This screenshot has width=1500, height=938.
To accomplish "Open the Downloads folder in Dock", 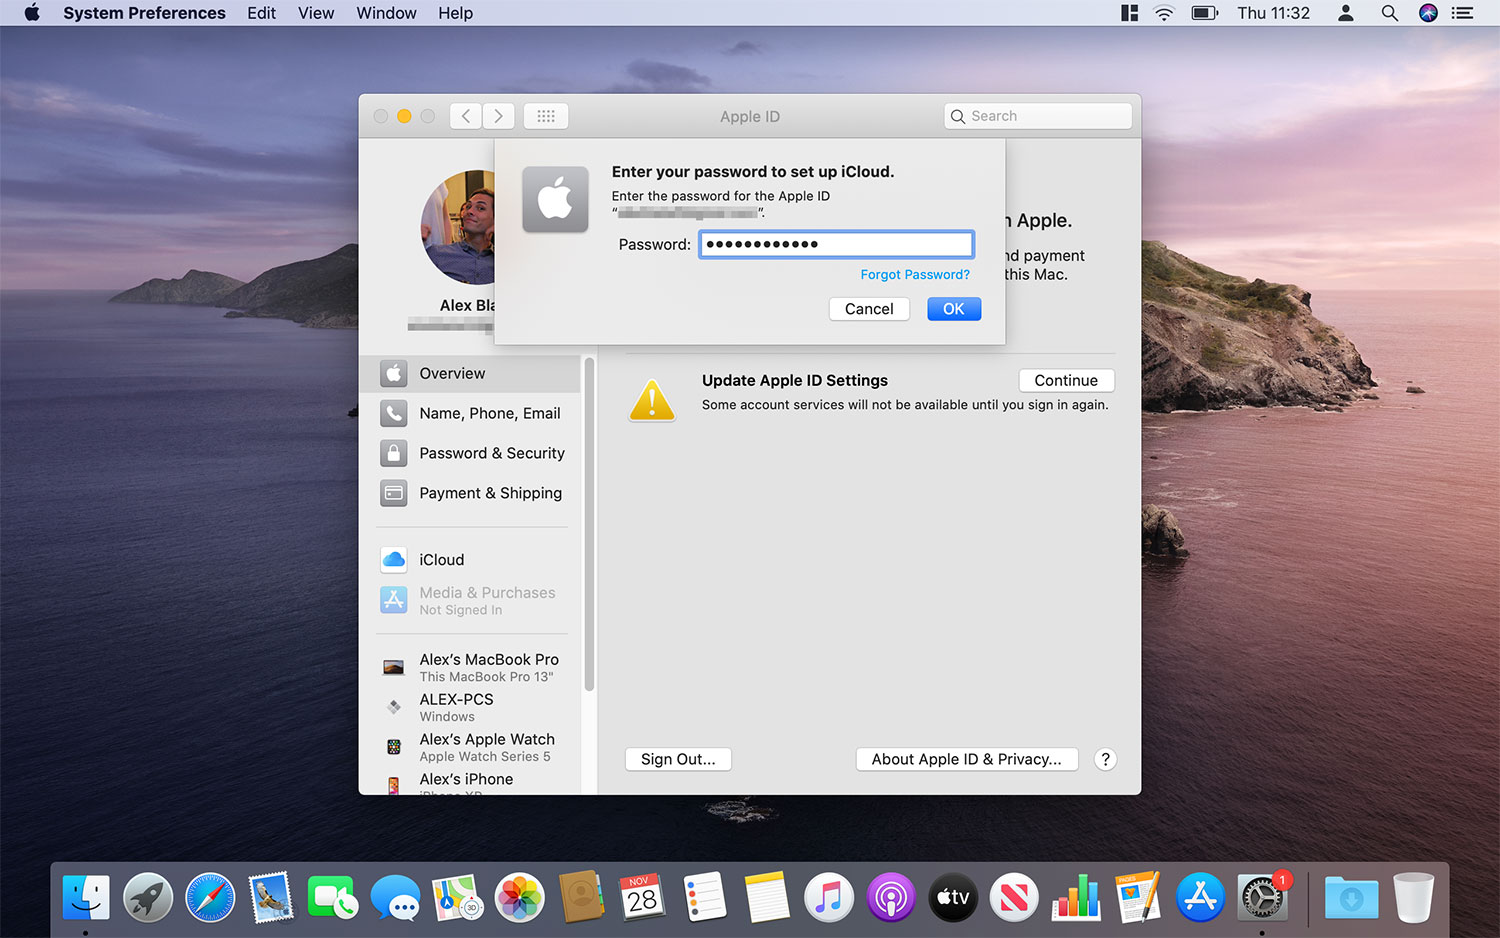I will coord(1351,897).
